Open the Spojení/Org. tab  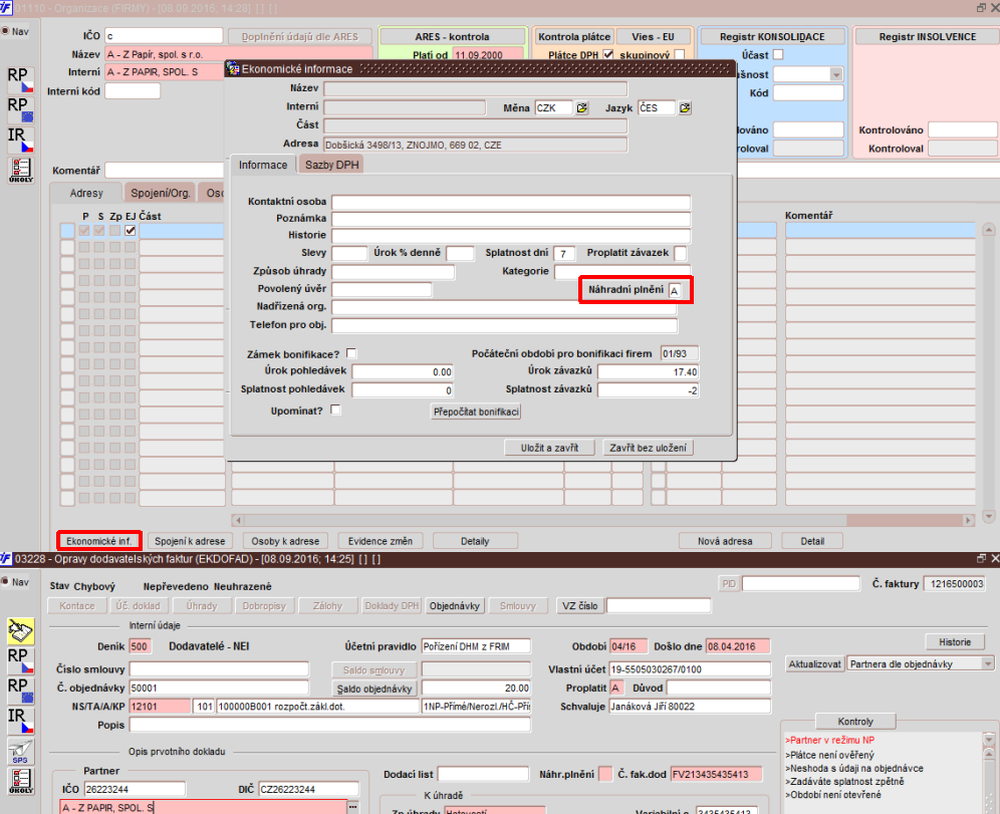pos(160,193)
